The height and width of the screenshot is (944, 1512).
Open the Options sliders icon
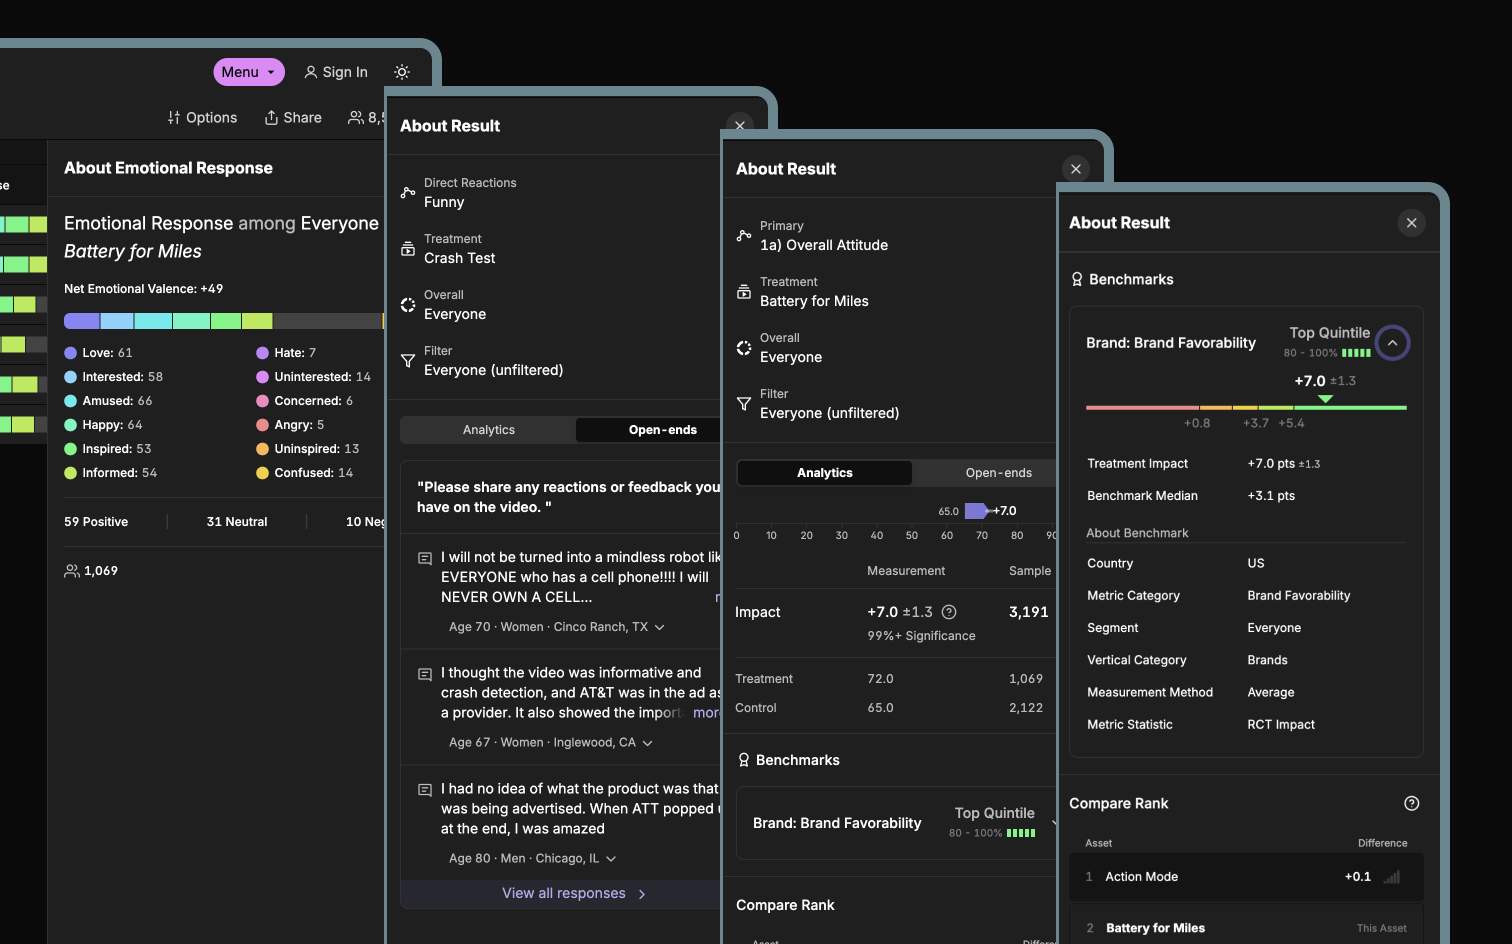(174, 118)
